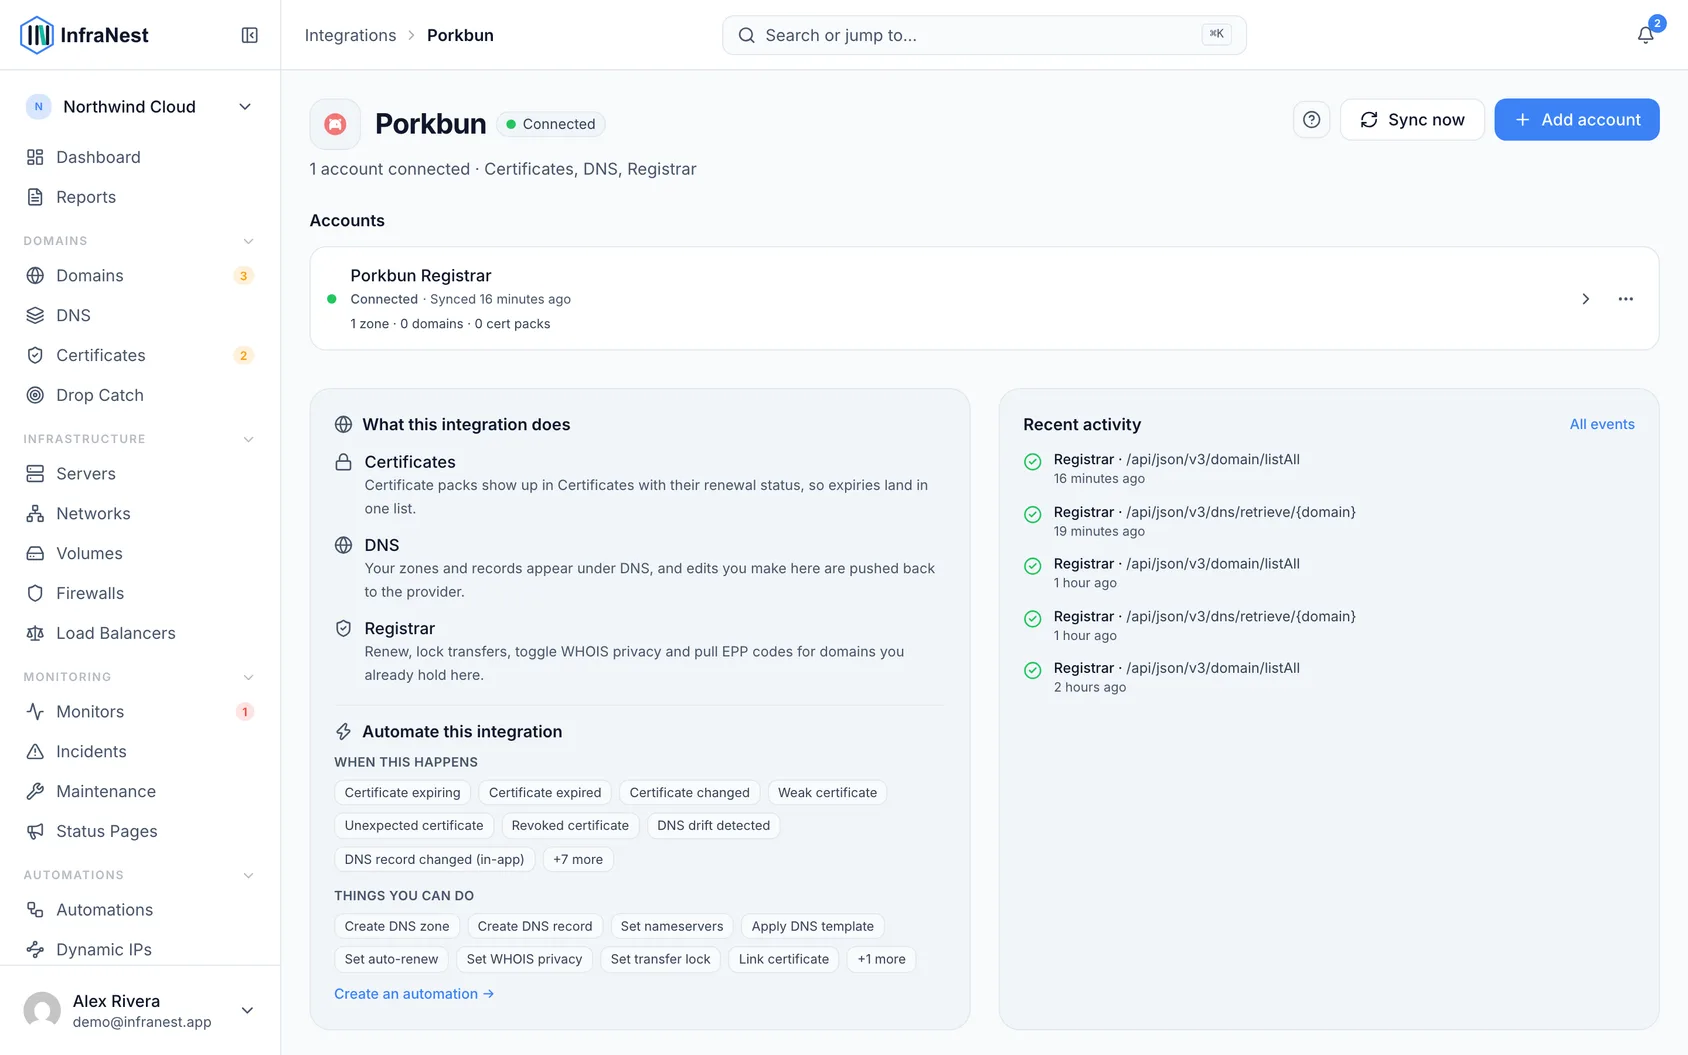Select the Weak certificate trigger chip

click(827, 793)
